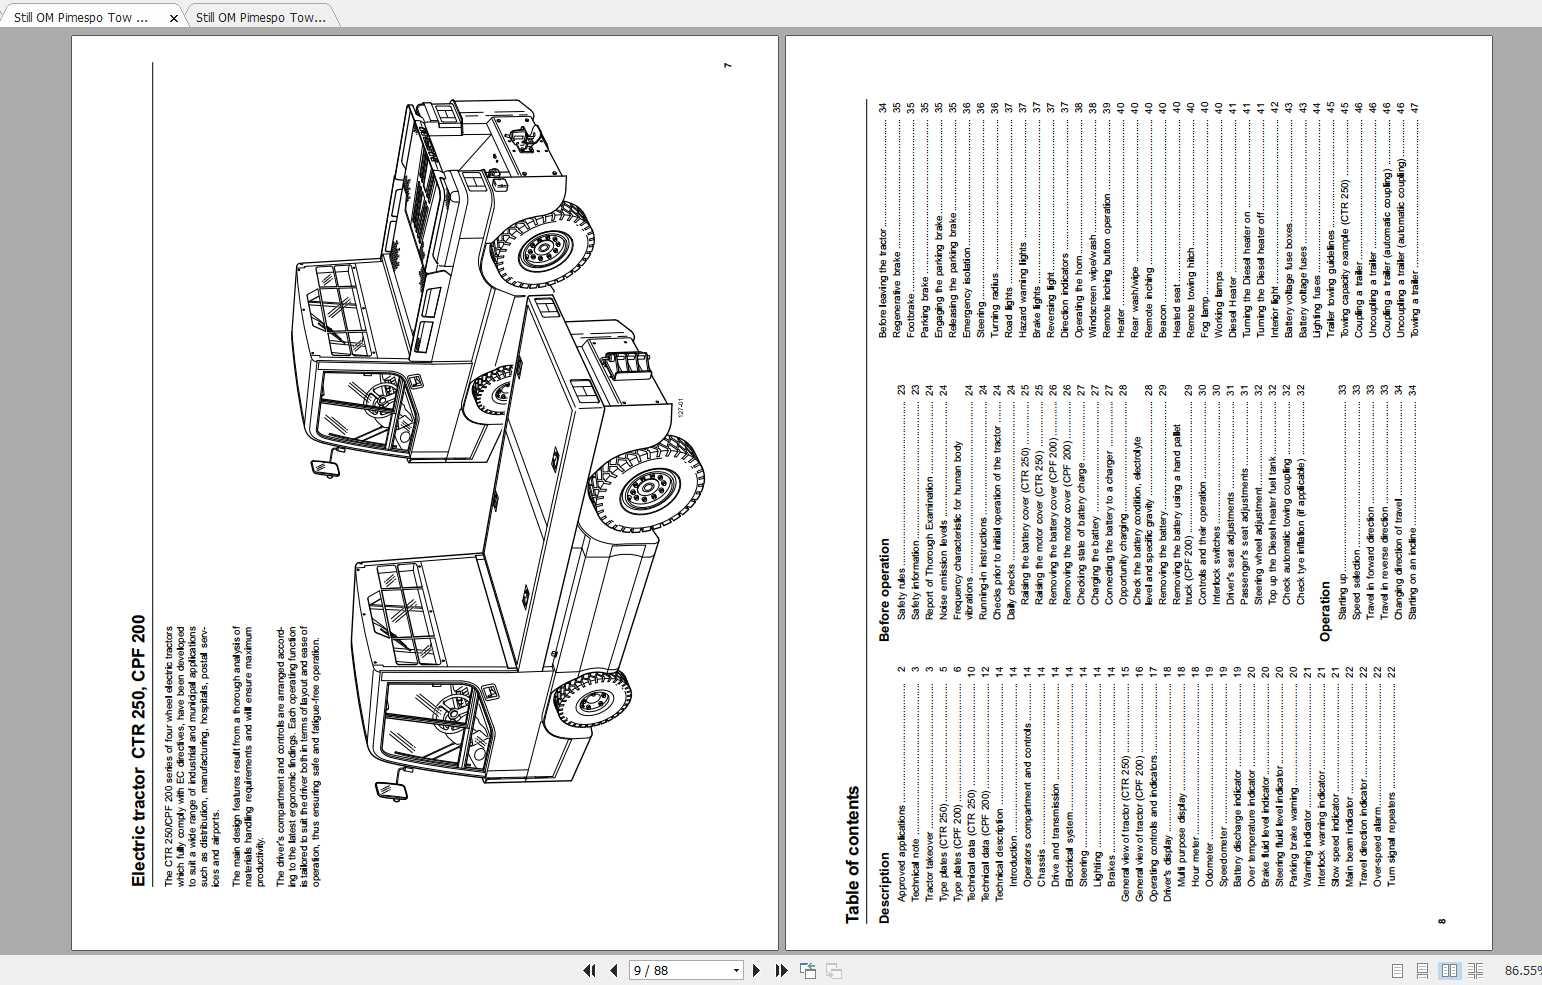Toggle two-page facing view
The image size is (1542, 985).
(x=1448, y=970)
